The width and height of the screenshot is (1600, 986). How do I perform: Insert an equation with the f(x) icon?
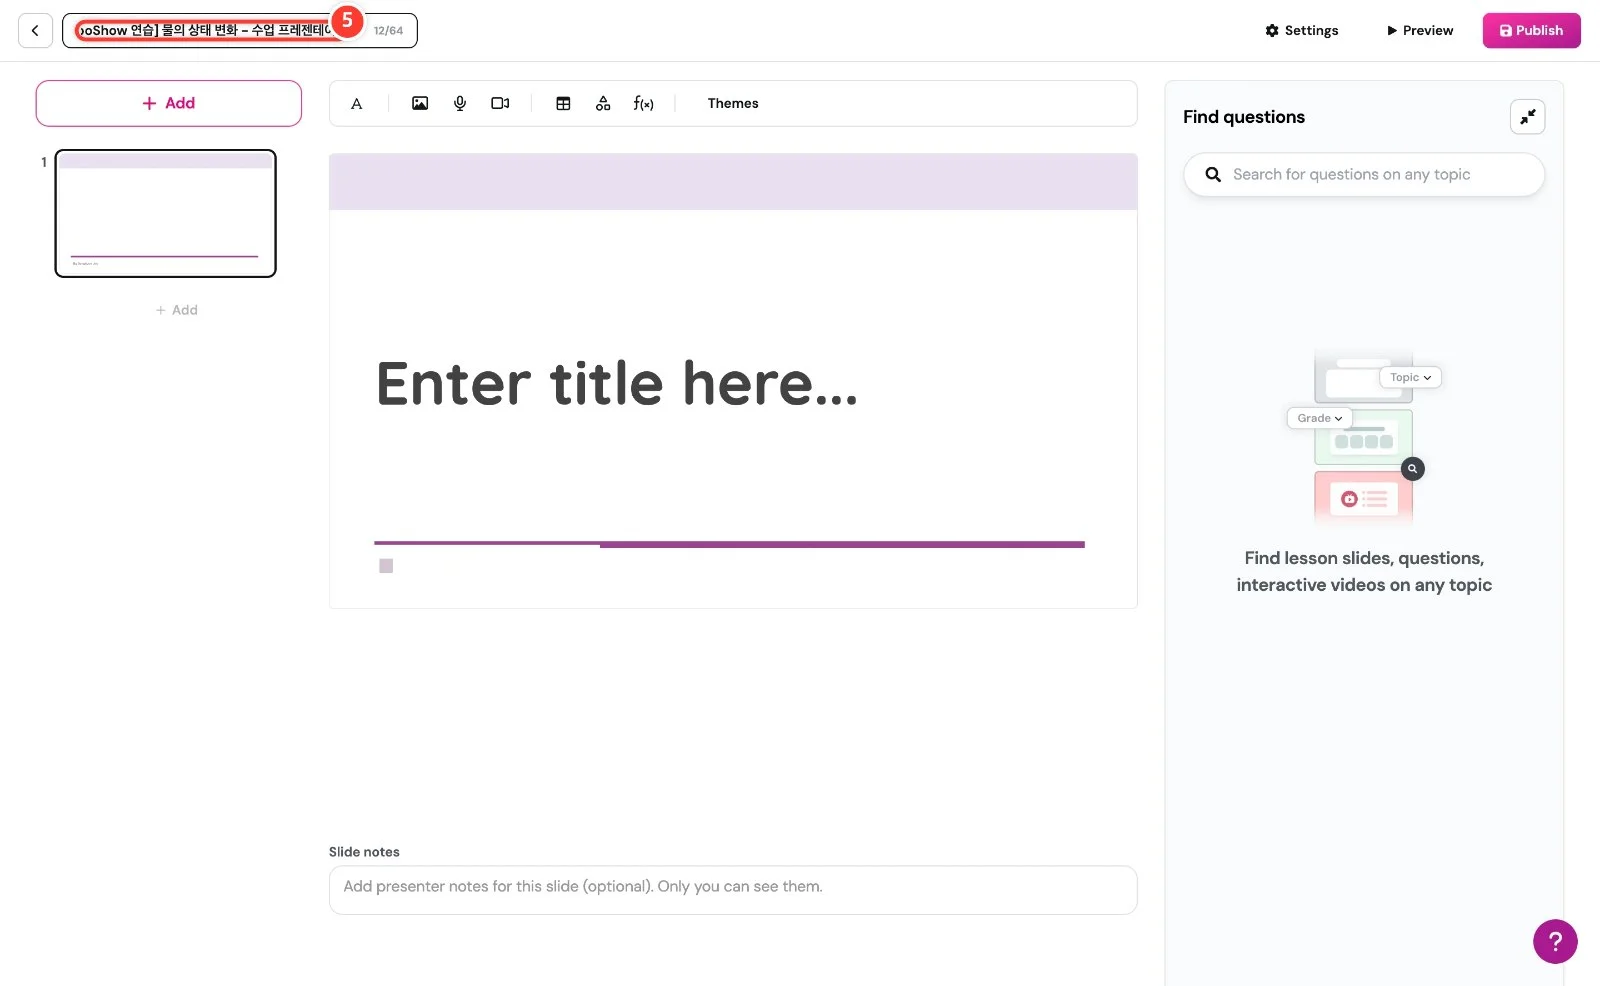[x=643, y=103]
